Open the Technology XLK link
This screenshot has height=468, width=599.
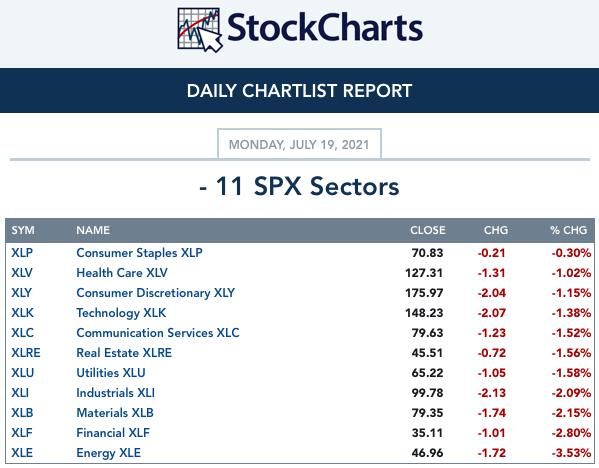tap(121, 313)
